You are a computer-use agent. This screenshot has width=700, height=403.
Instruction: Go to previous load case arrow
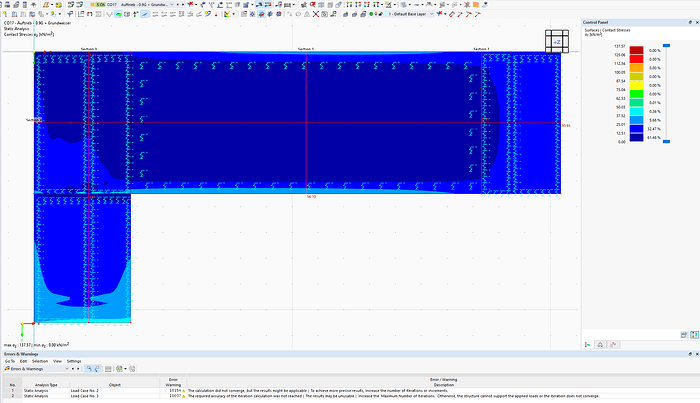point(177,4)
